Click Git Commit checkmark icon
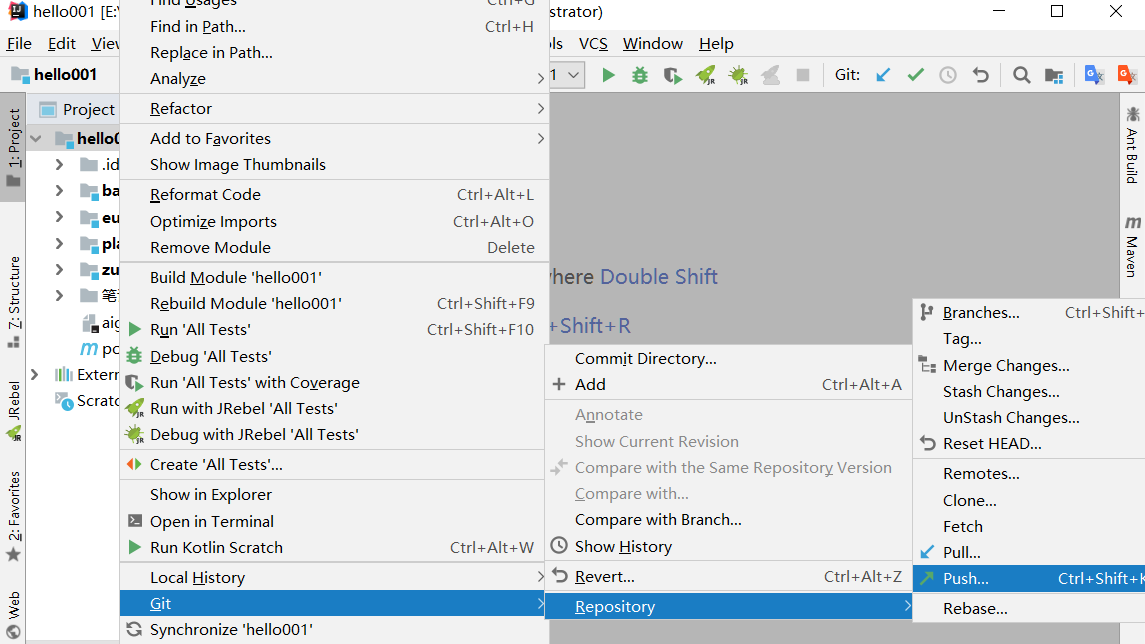 click(x=916, y=75)
